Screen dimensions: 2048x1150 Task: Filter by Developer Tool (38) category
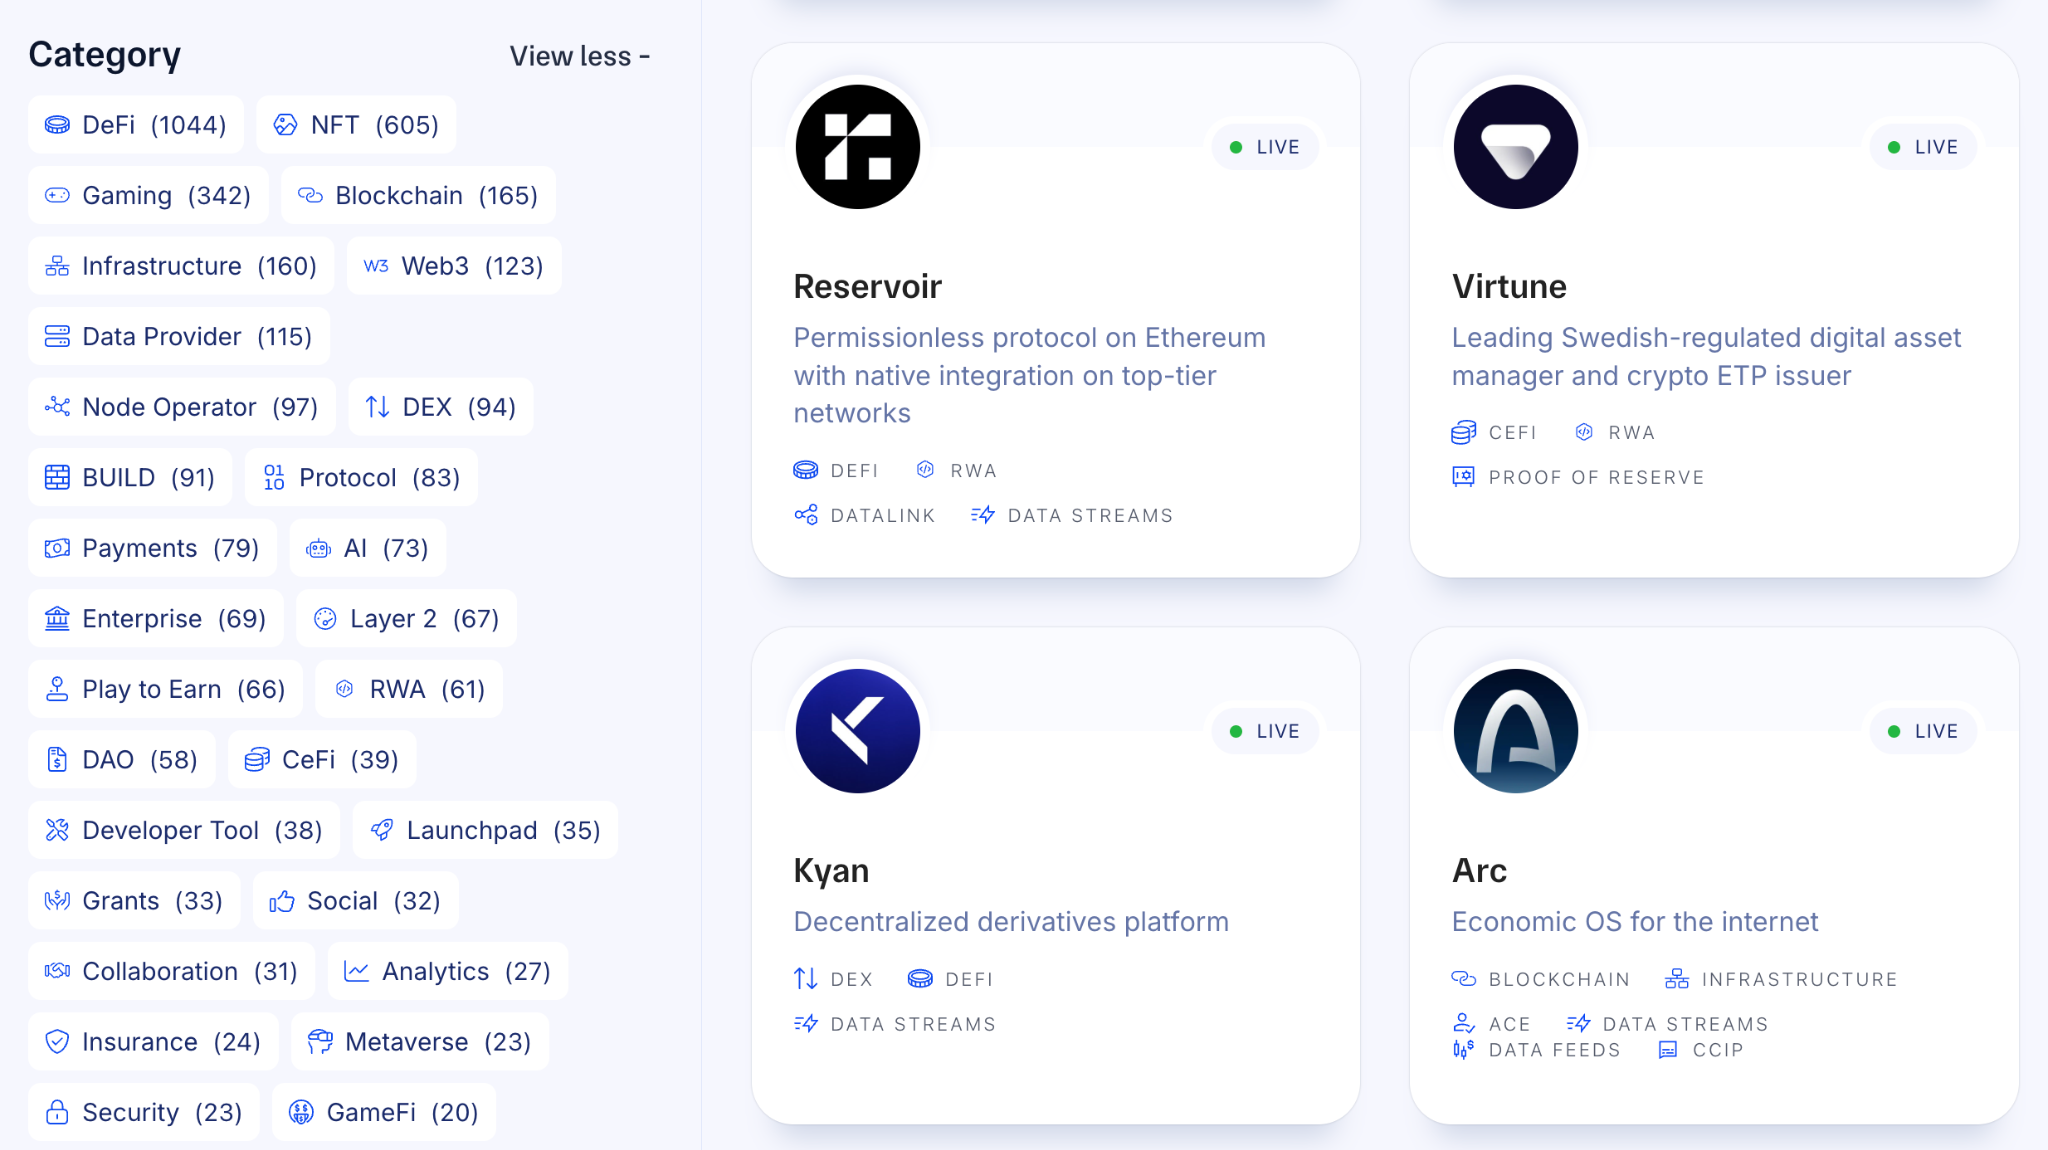[184, 830]
